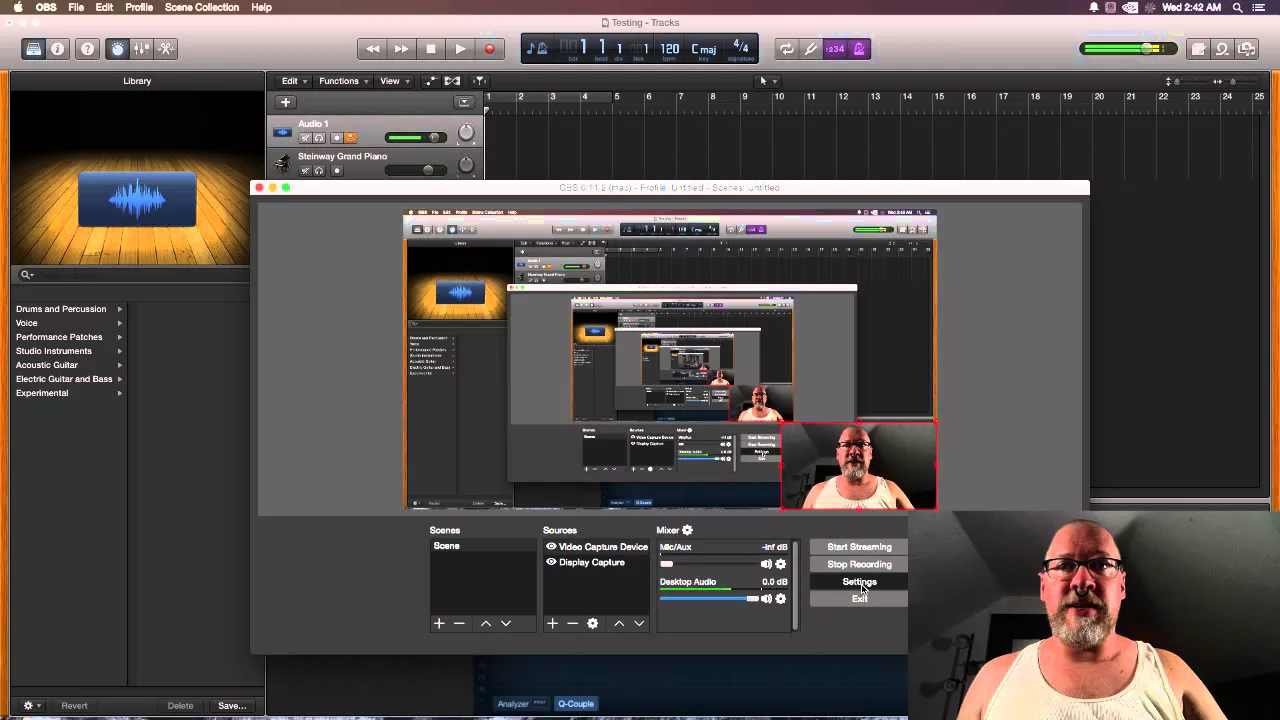Click the Rewind transport button
The image size is (1280, 720).
[x=372, y=49]
